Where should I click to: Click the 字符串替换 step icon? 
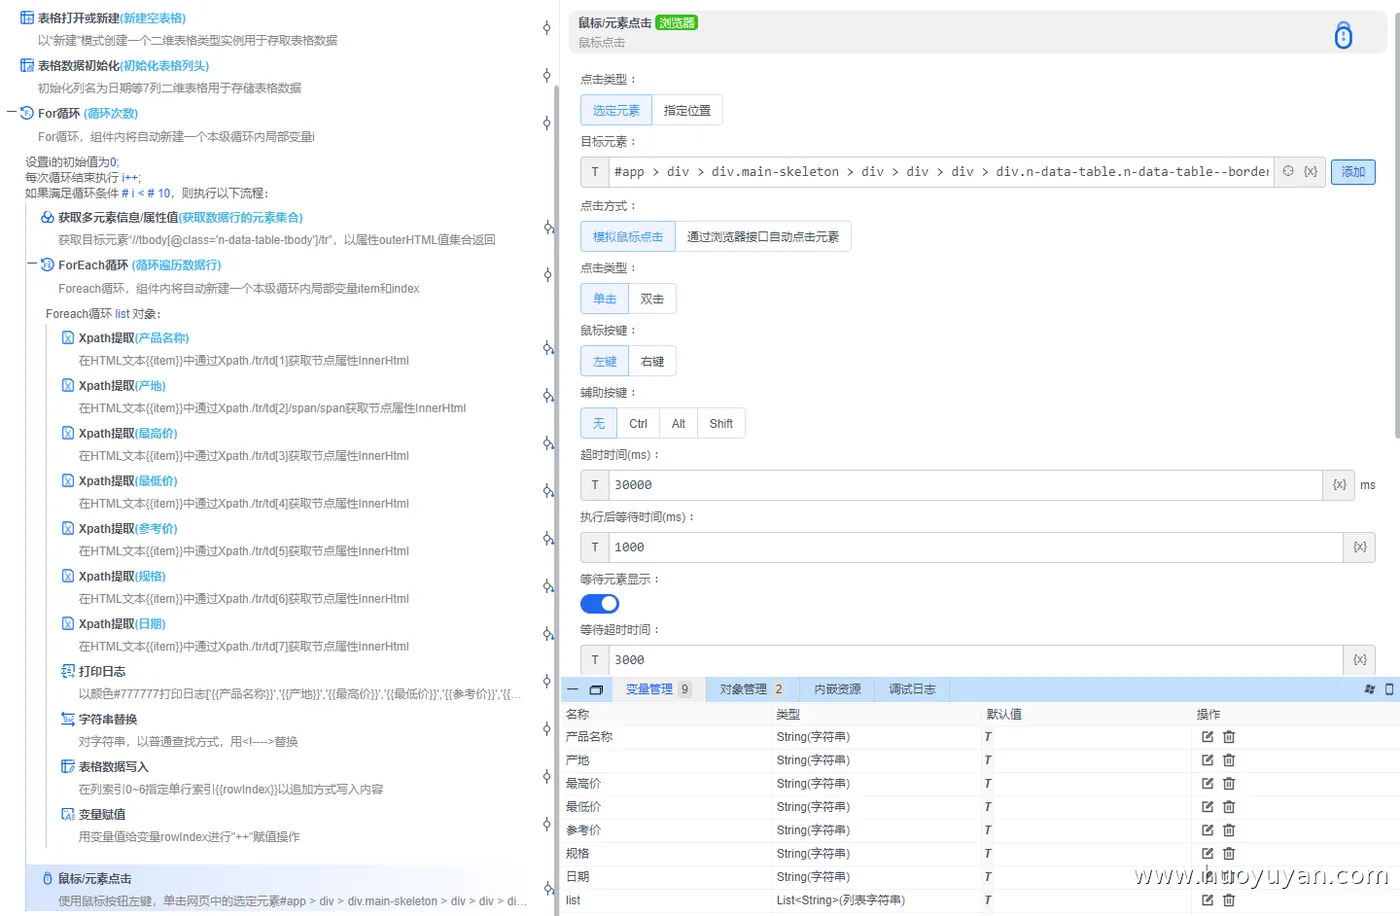pyautogui.click(x=68, y=719)
